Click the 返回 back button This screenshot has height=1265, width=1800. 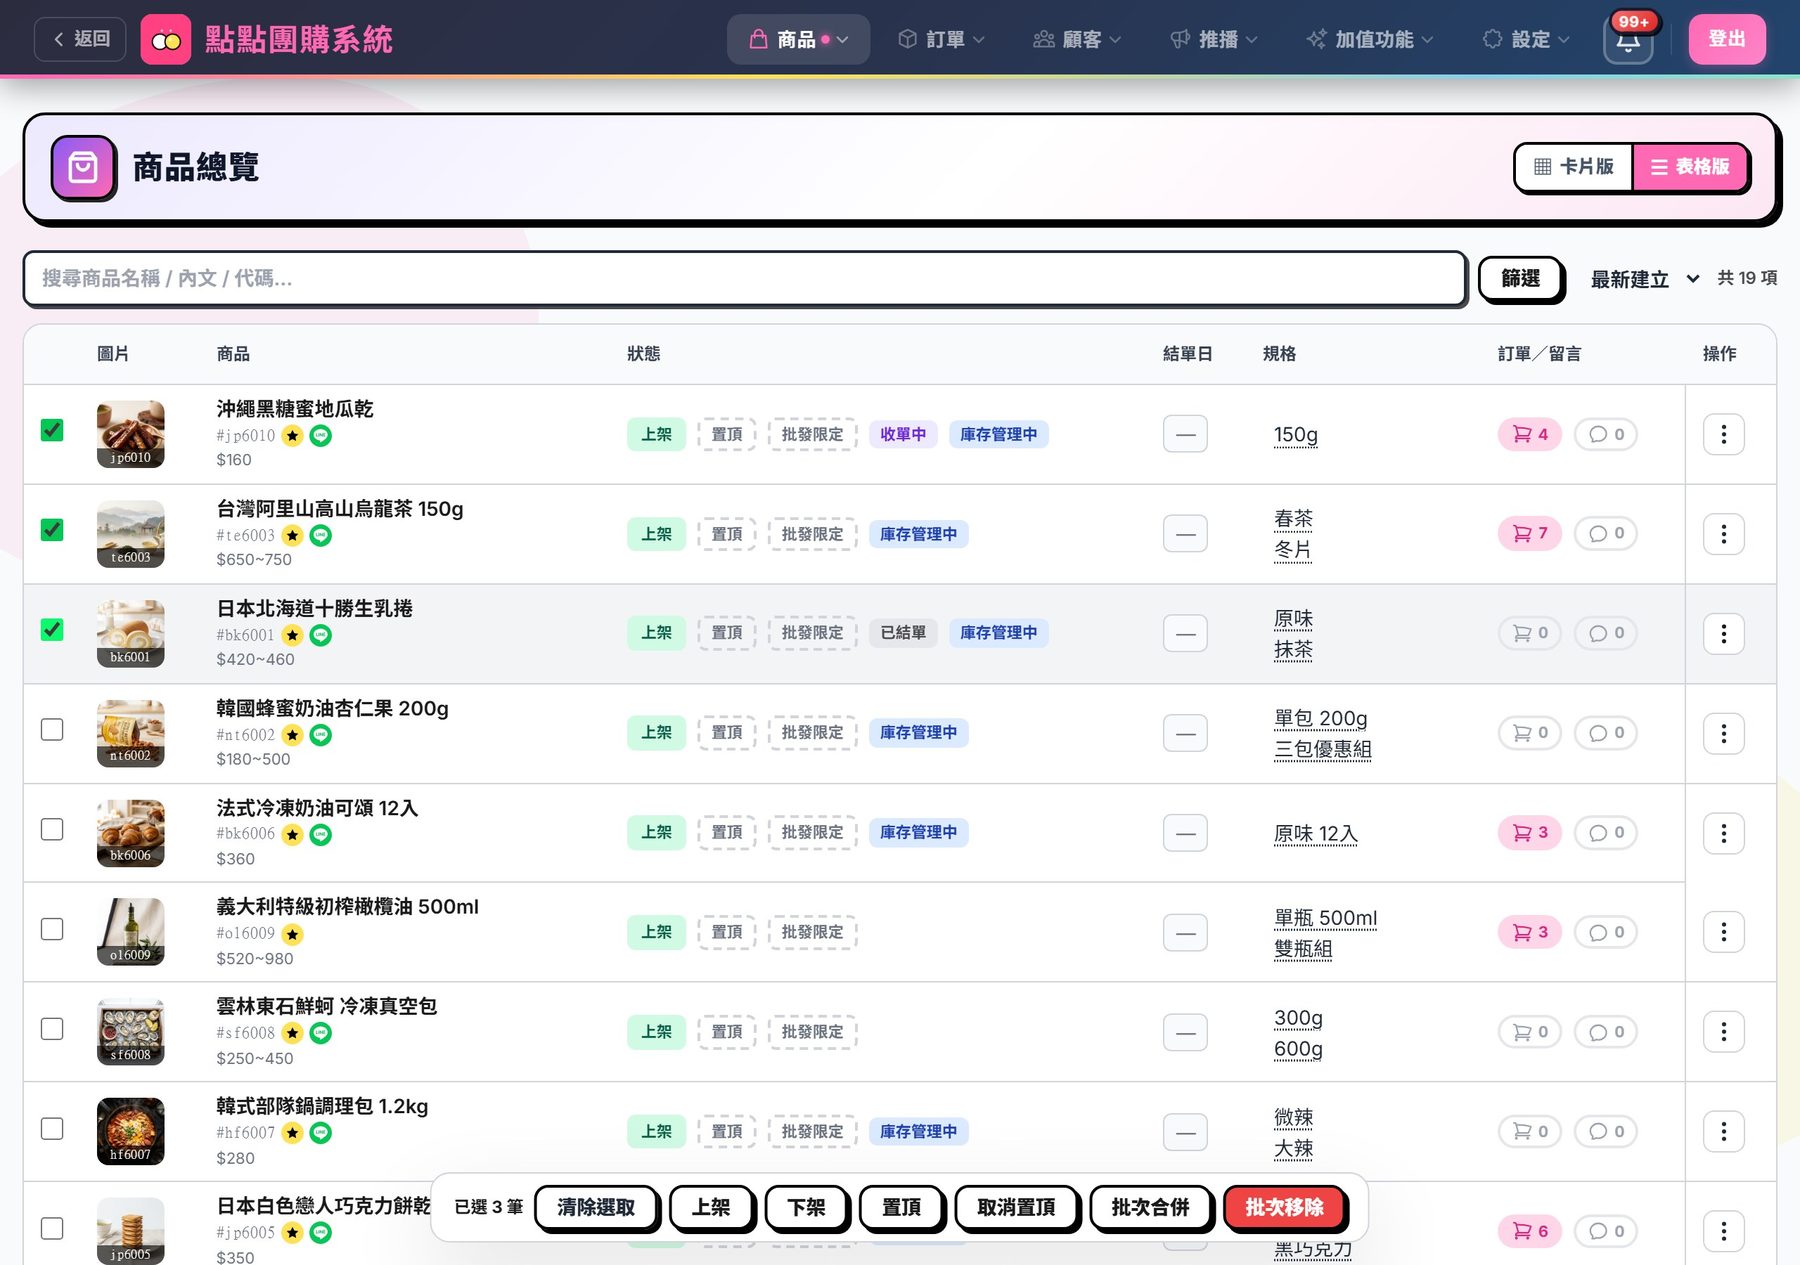81,40
